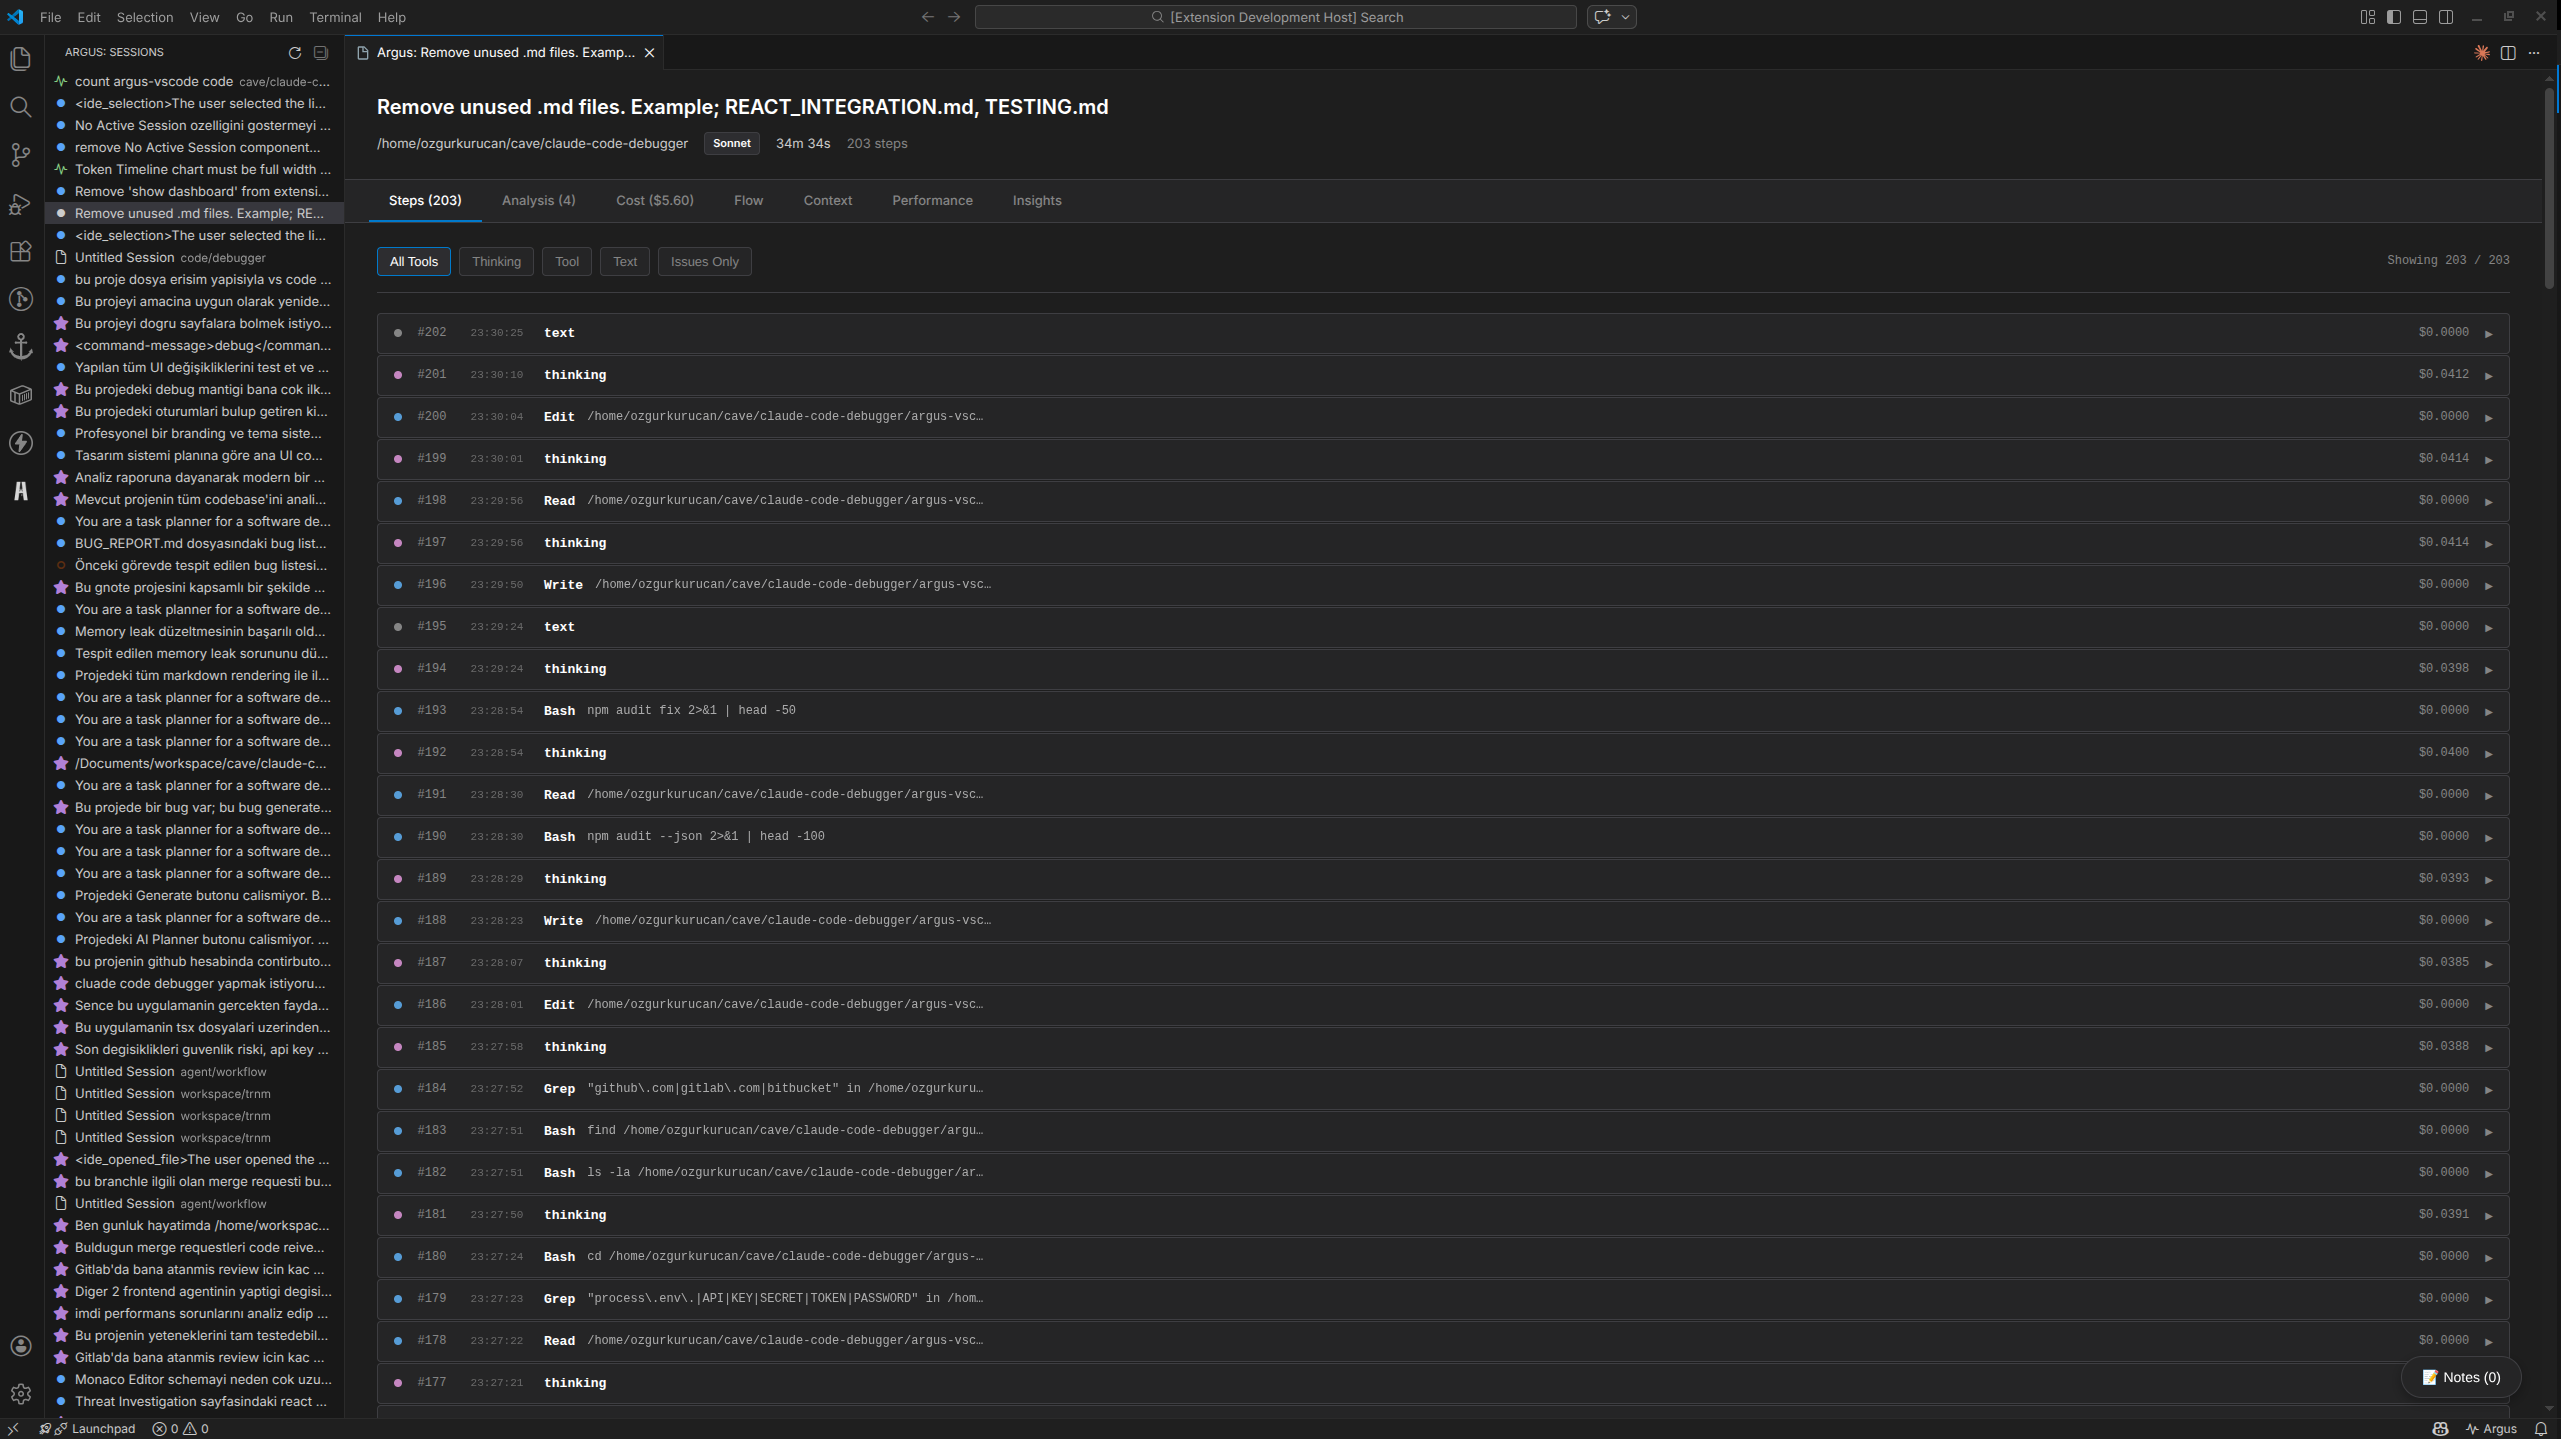Click the anchor icon in the activity bar
This screenshot has height=1439, width=2561.
click(x=20, y=347)
